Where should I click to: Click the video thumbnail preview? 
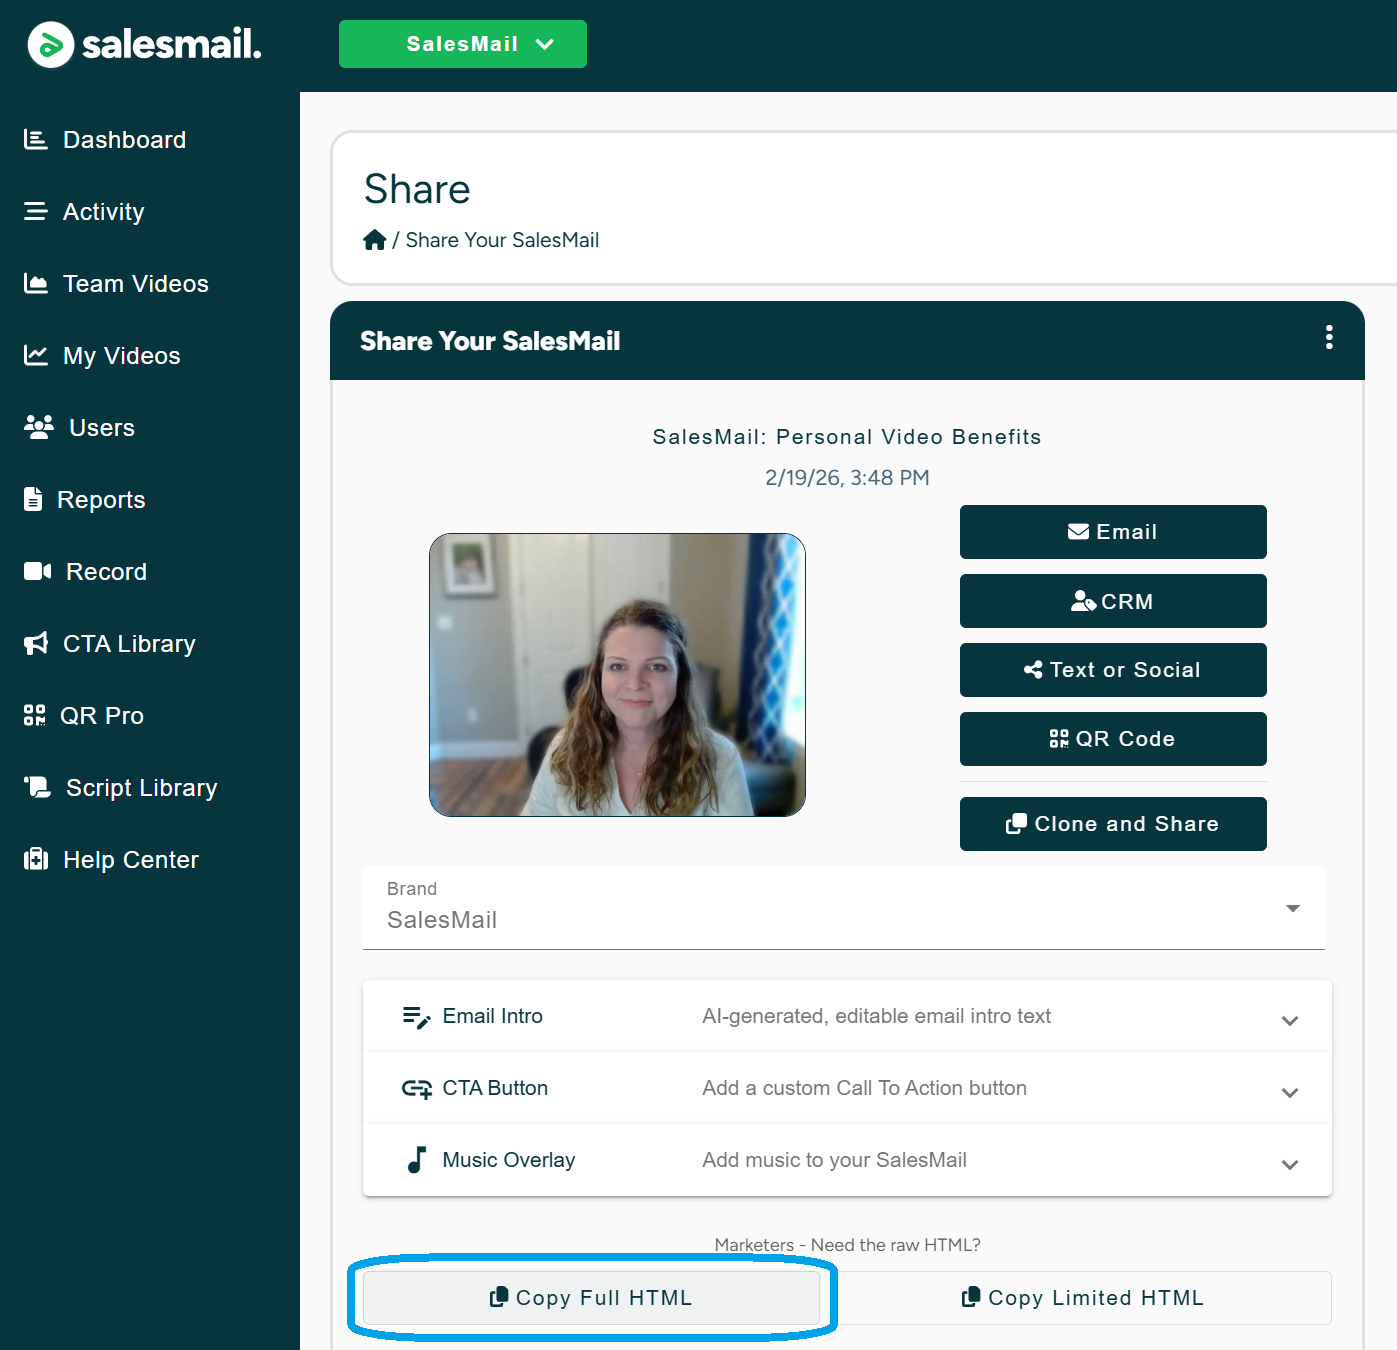(x=617, y=675)
